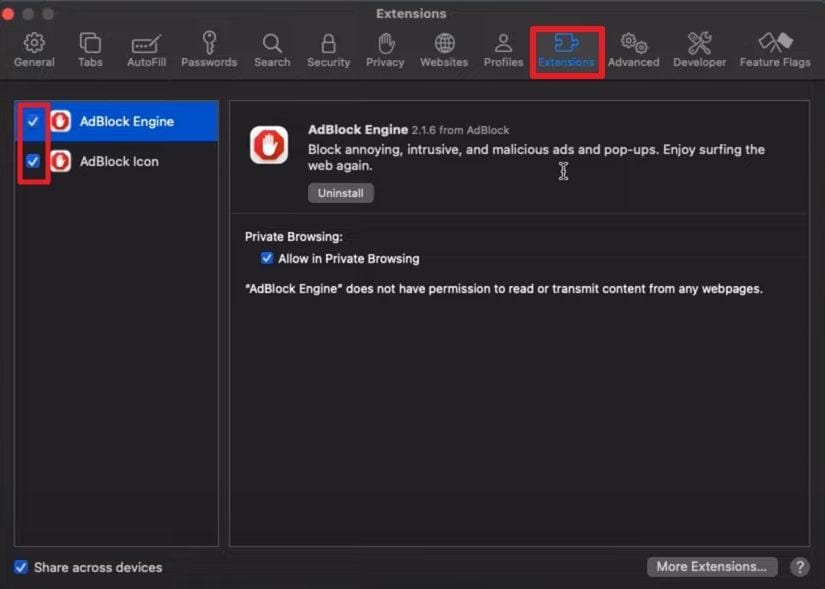Open the Developer tools icon
Viewport: 825px width, 589px height.
[699, 47]
